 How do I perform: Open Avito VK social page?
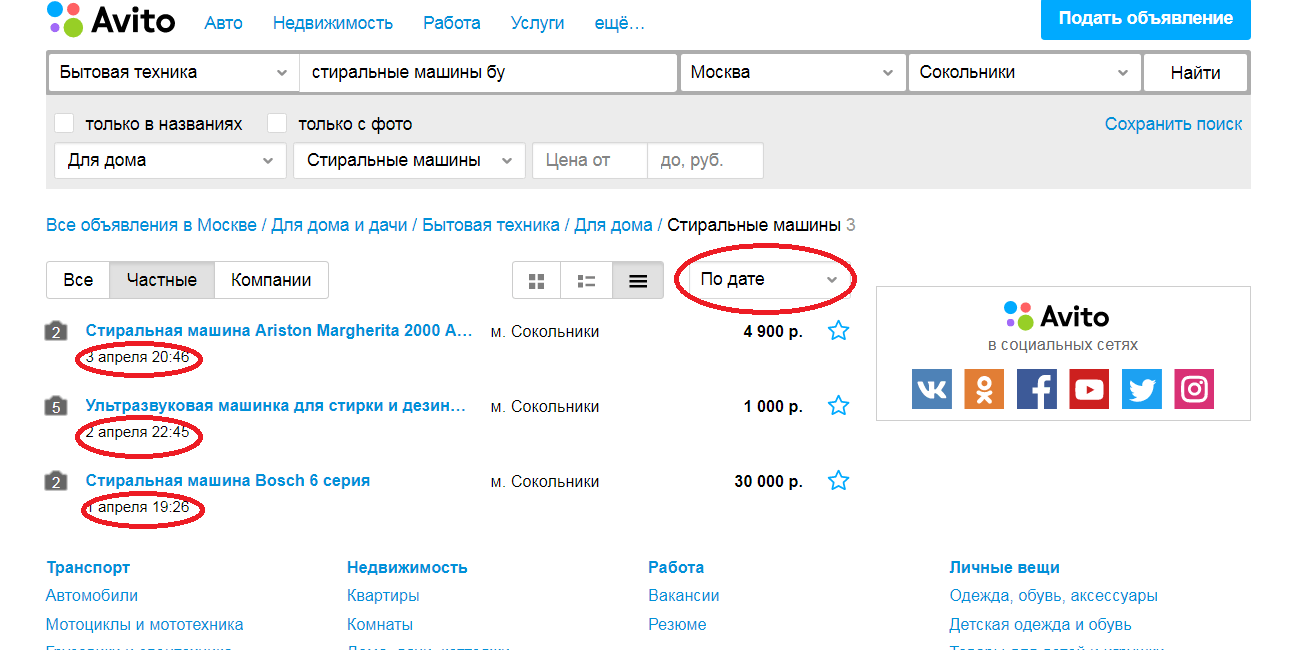point(931,389)
